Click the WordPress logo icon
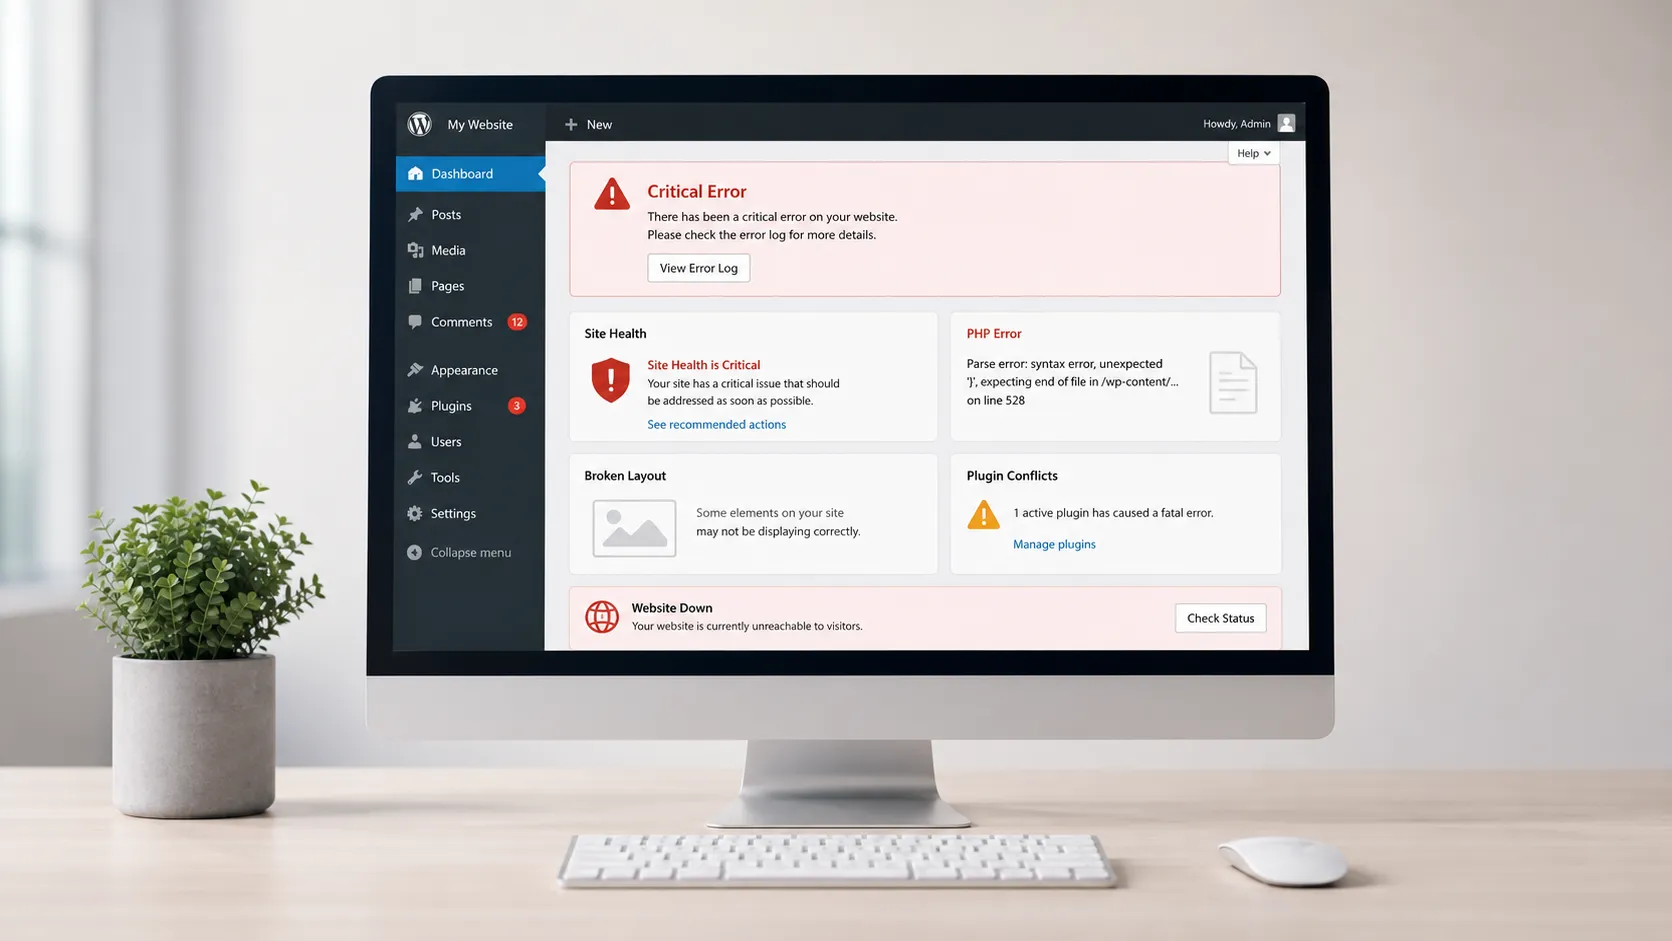1672x941 pixels. 420,124
